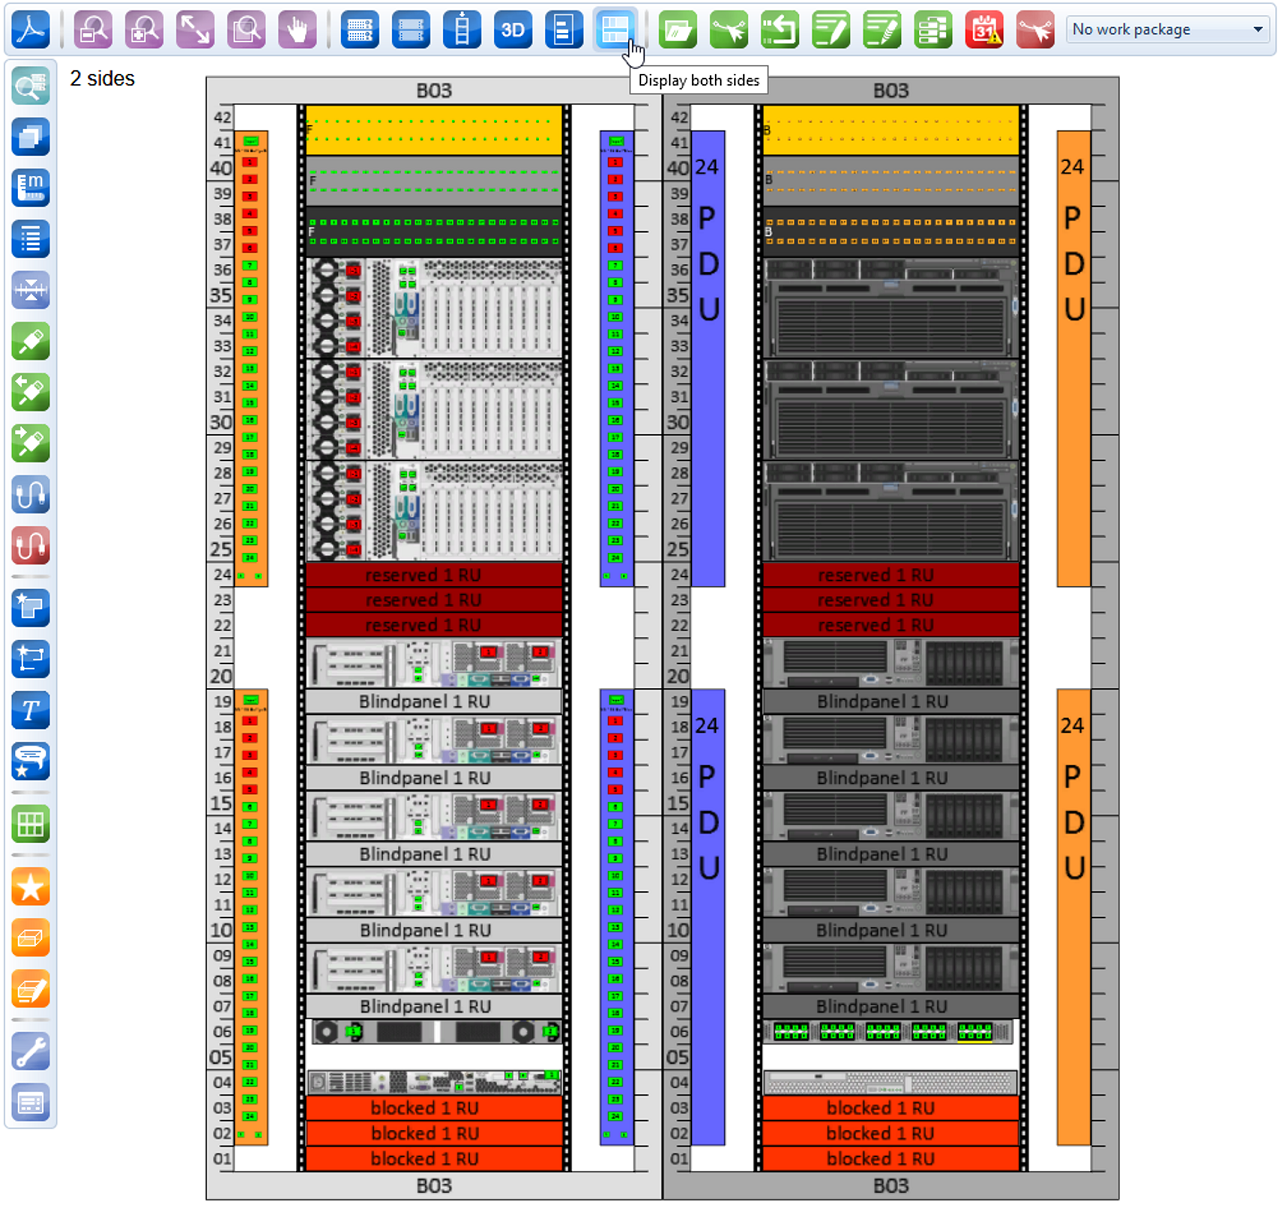Open the wrench settings tool
Screen dimensions: 1287x1226
coord(31,1052)
